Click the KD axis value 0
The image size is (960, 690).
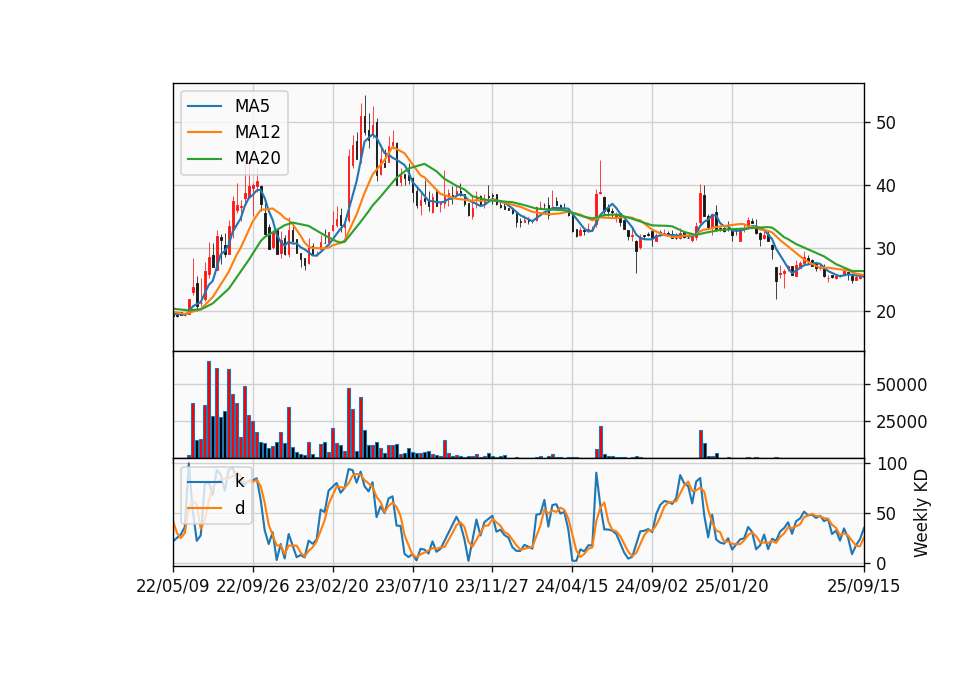881,564
